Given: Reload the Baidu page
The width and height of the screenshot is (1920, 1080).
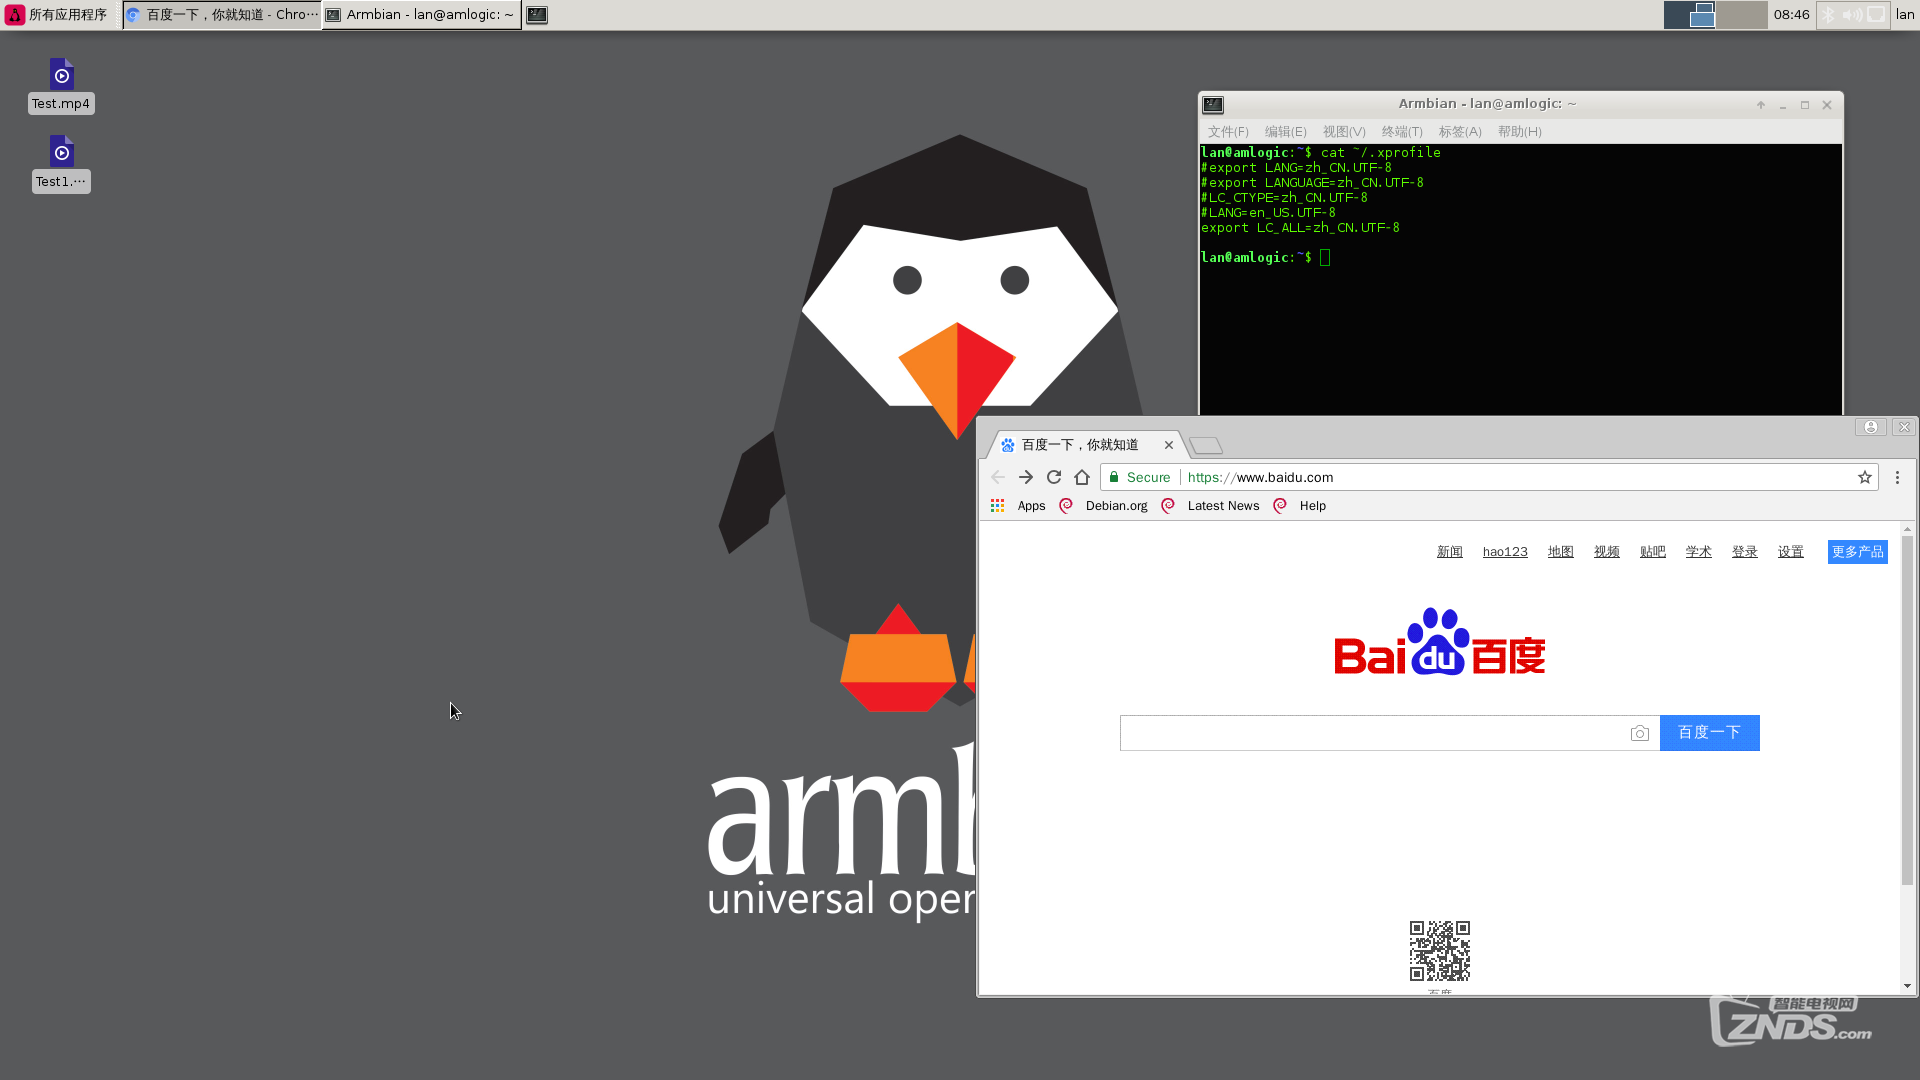Looking at the screenshot, I should click(1054, 477).
